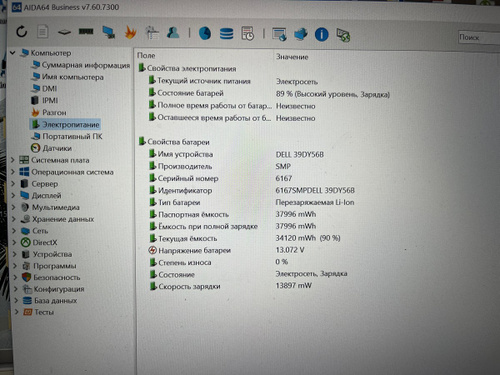Screen dimensions: 500x375
Task: Open Датчики in the tree
Action: [x=57, y=148]
